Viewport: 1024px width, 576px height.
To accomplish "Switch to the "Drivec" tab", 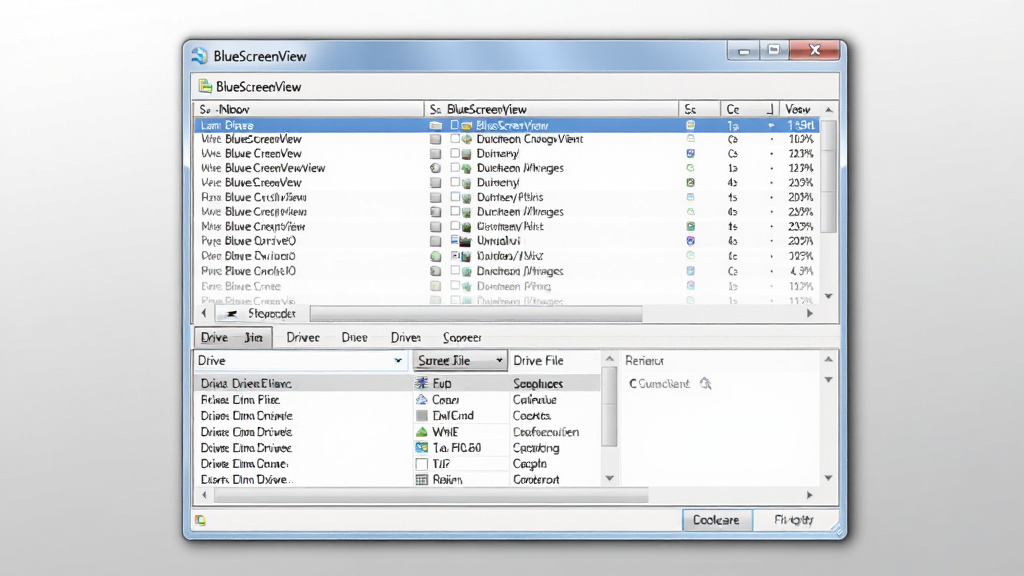I will coord(303,338).
